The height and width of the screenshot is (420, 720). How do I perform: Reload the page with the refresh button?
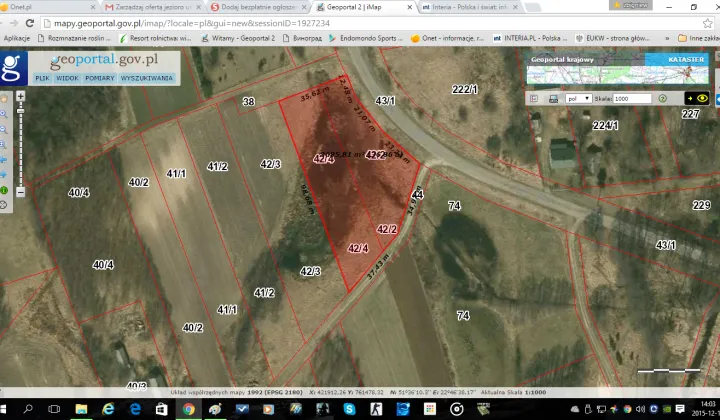pyautogui.click(x=30, y=23)
